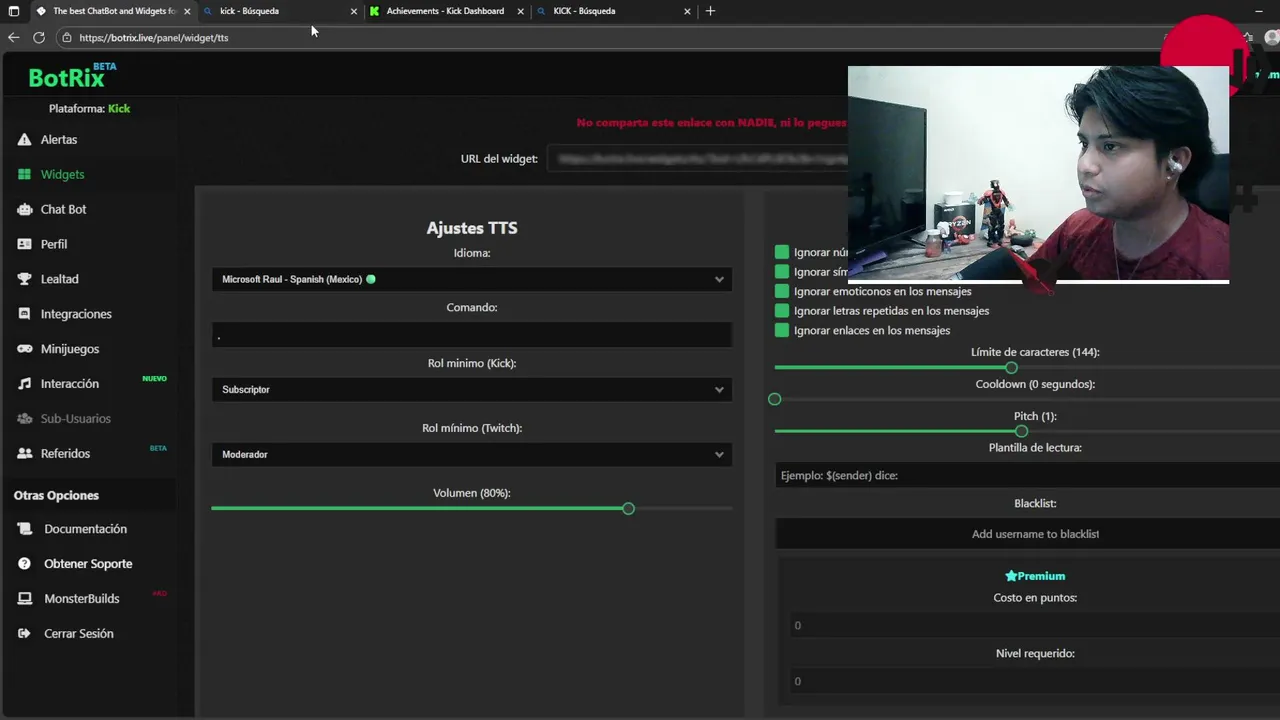Viewport: 1280px width, 720px height.
Task: Toggle 'Ignorar emoticonos en los mensajes' checkbox
Action: (782, 291)
